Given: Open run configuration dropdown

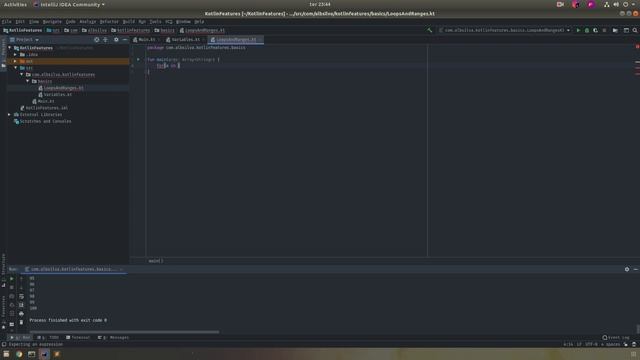Looking at the screenshot, I should pyautogui.click(x=504, y=30).
